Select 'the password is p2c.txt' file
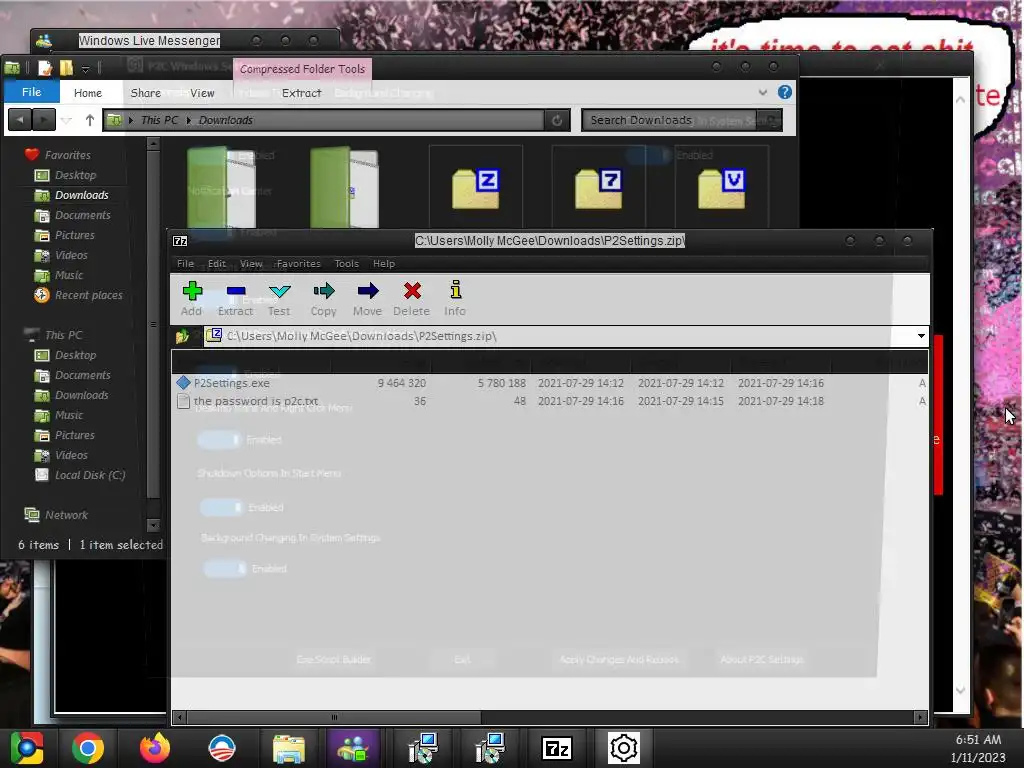This screenshot has width=1024, height=768. 256,401
